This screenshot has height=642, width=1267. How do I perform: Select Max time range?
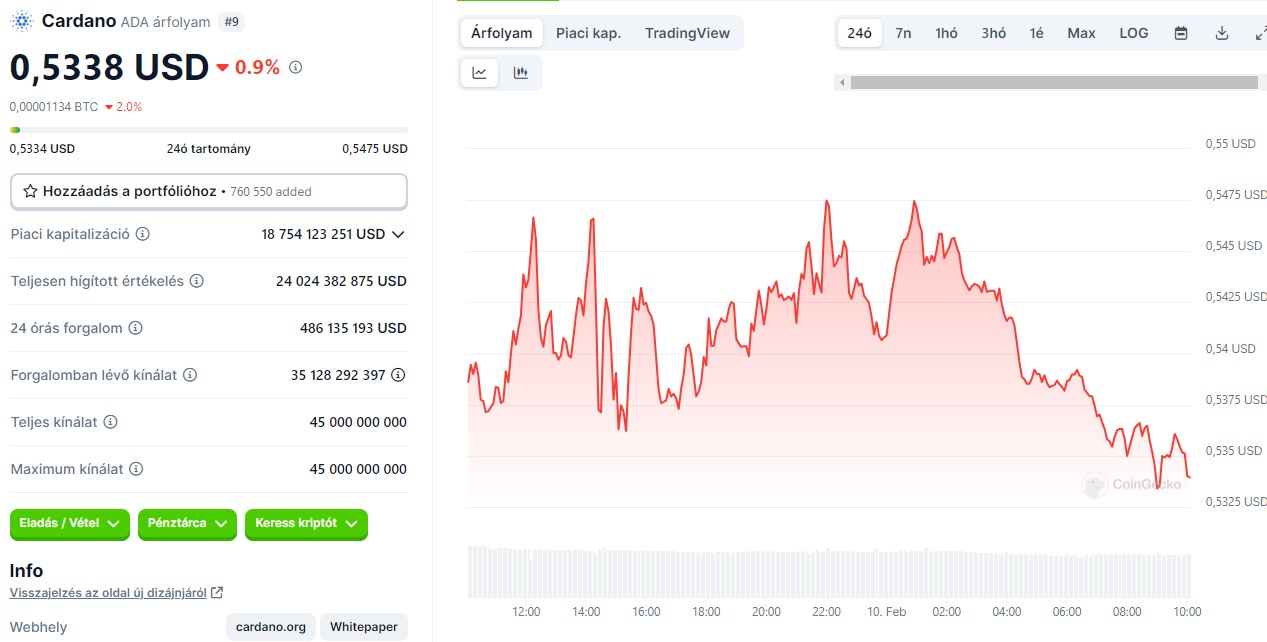[1081, 33]
